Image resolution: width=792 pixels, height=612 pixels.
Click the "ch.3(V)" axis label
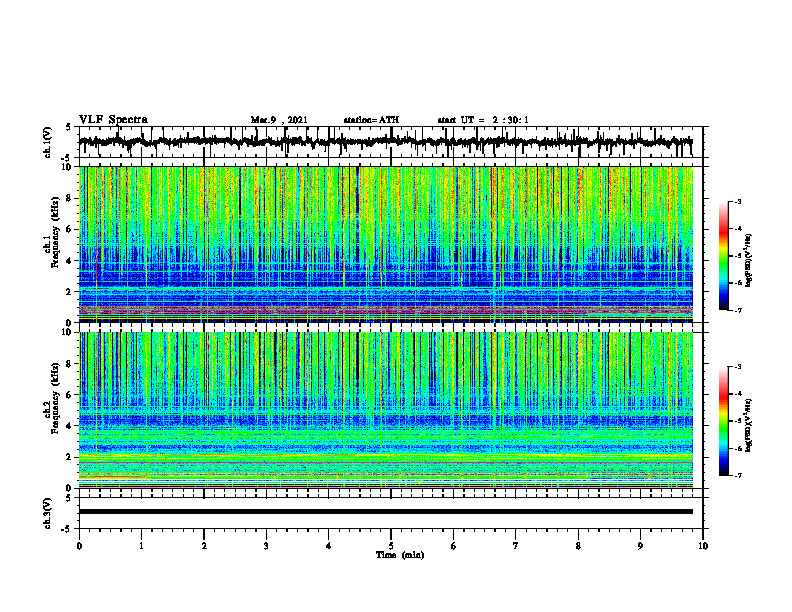click(48, 513)
